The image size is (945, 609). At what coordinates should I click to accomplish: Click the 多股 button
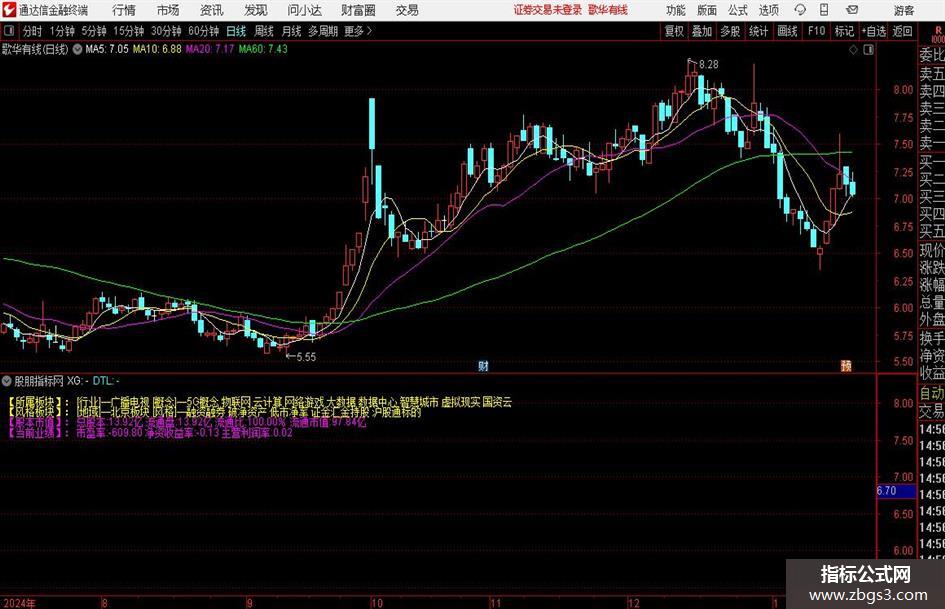730,31
